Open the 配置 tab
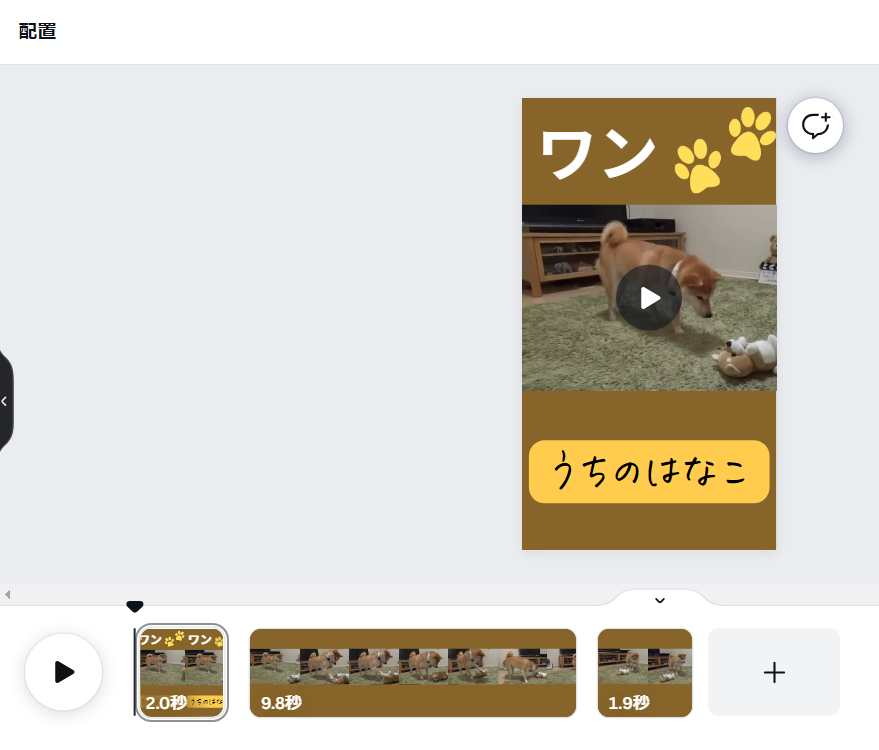 37,31
